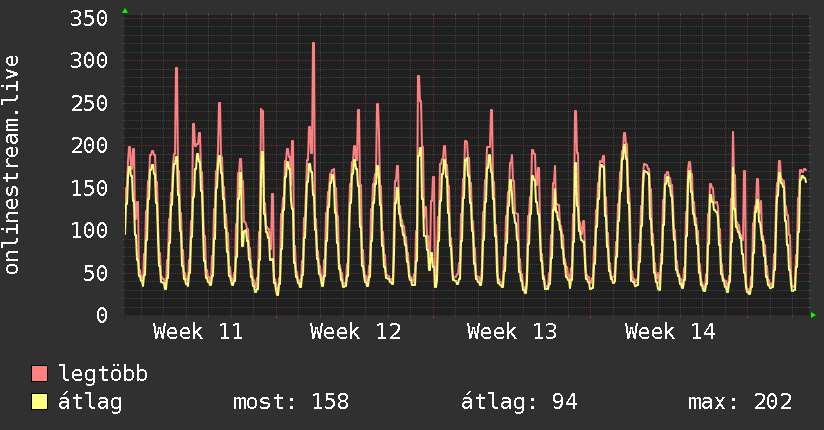The image size is (824, 430).
Task: Click the green arrow ending x-axis
Action: 813,315
